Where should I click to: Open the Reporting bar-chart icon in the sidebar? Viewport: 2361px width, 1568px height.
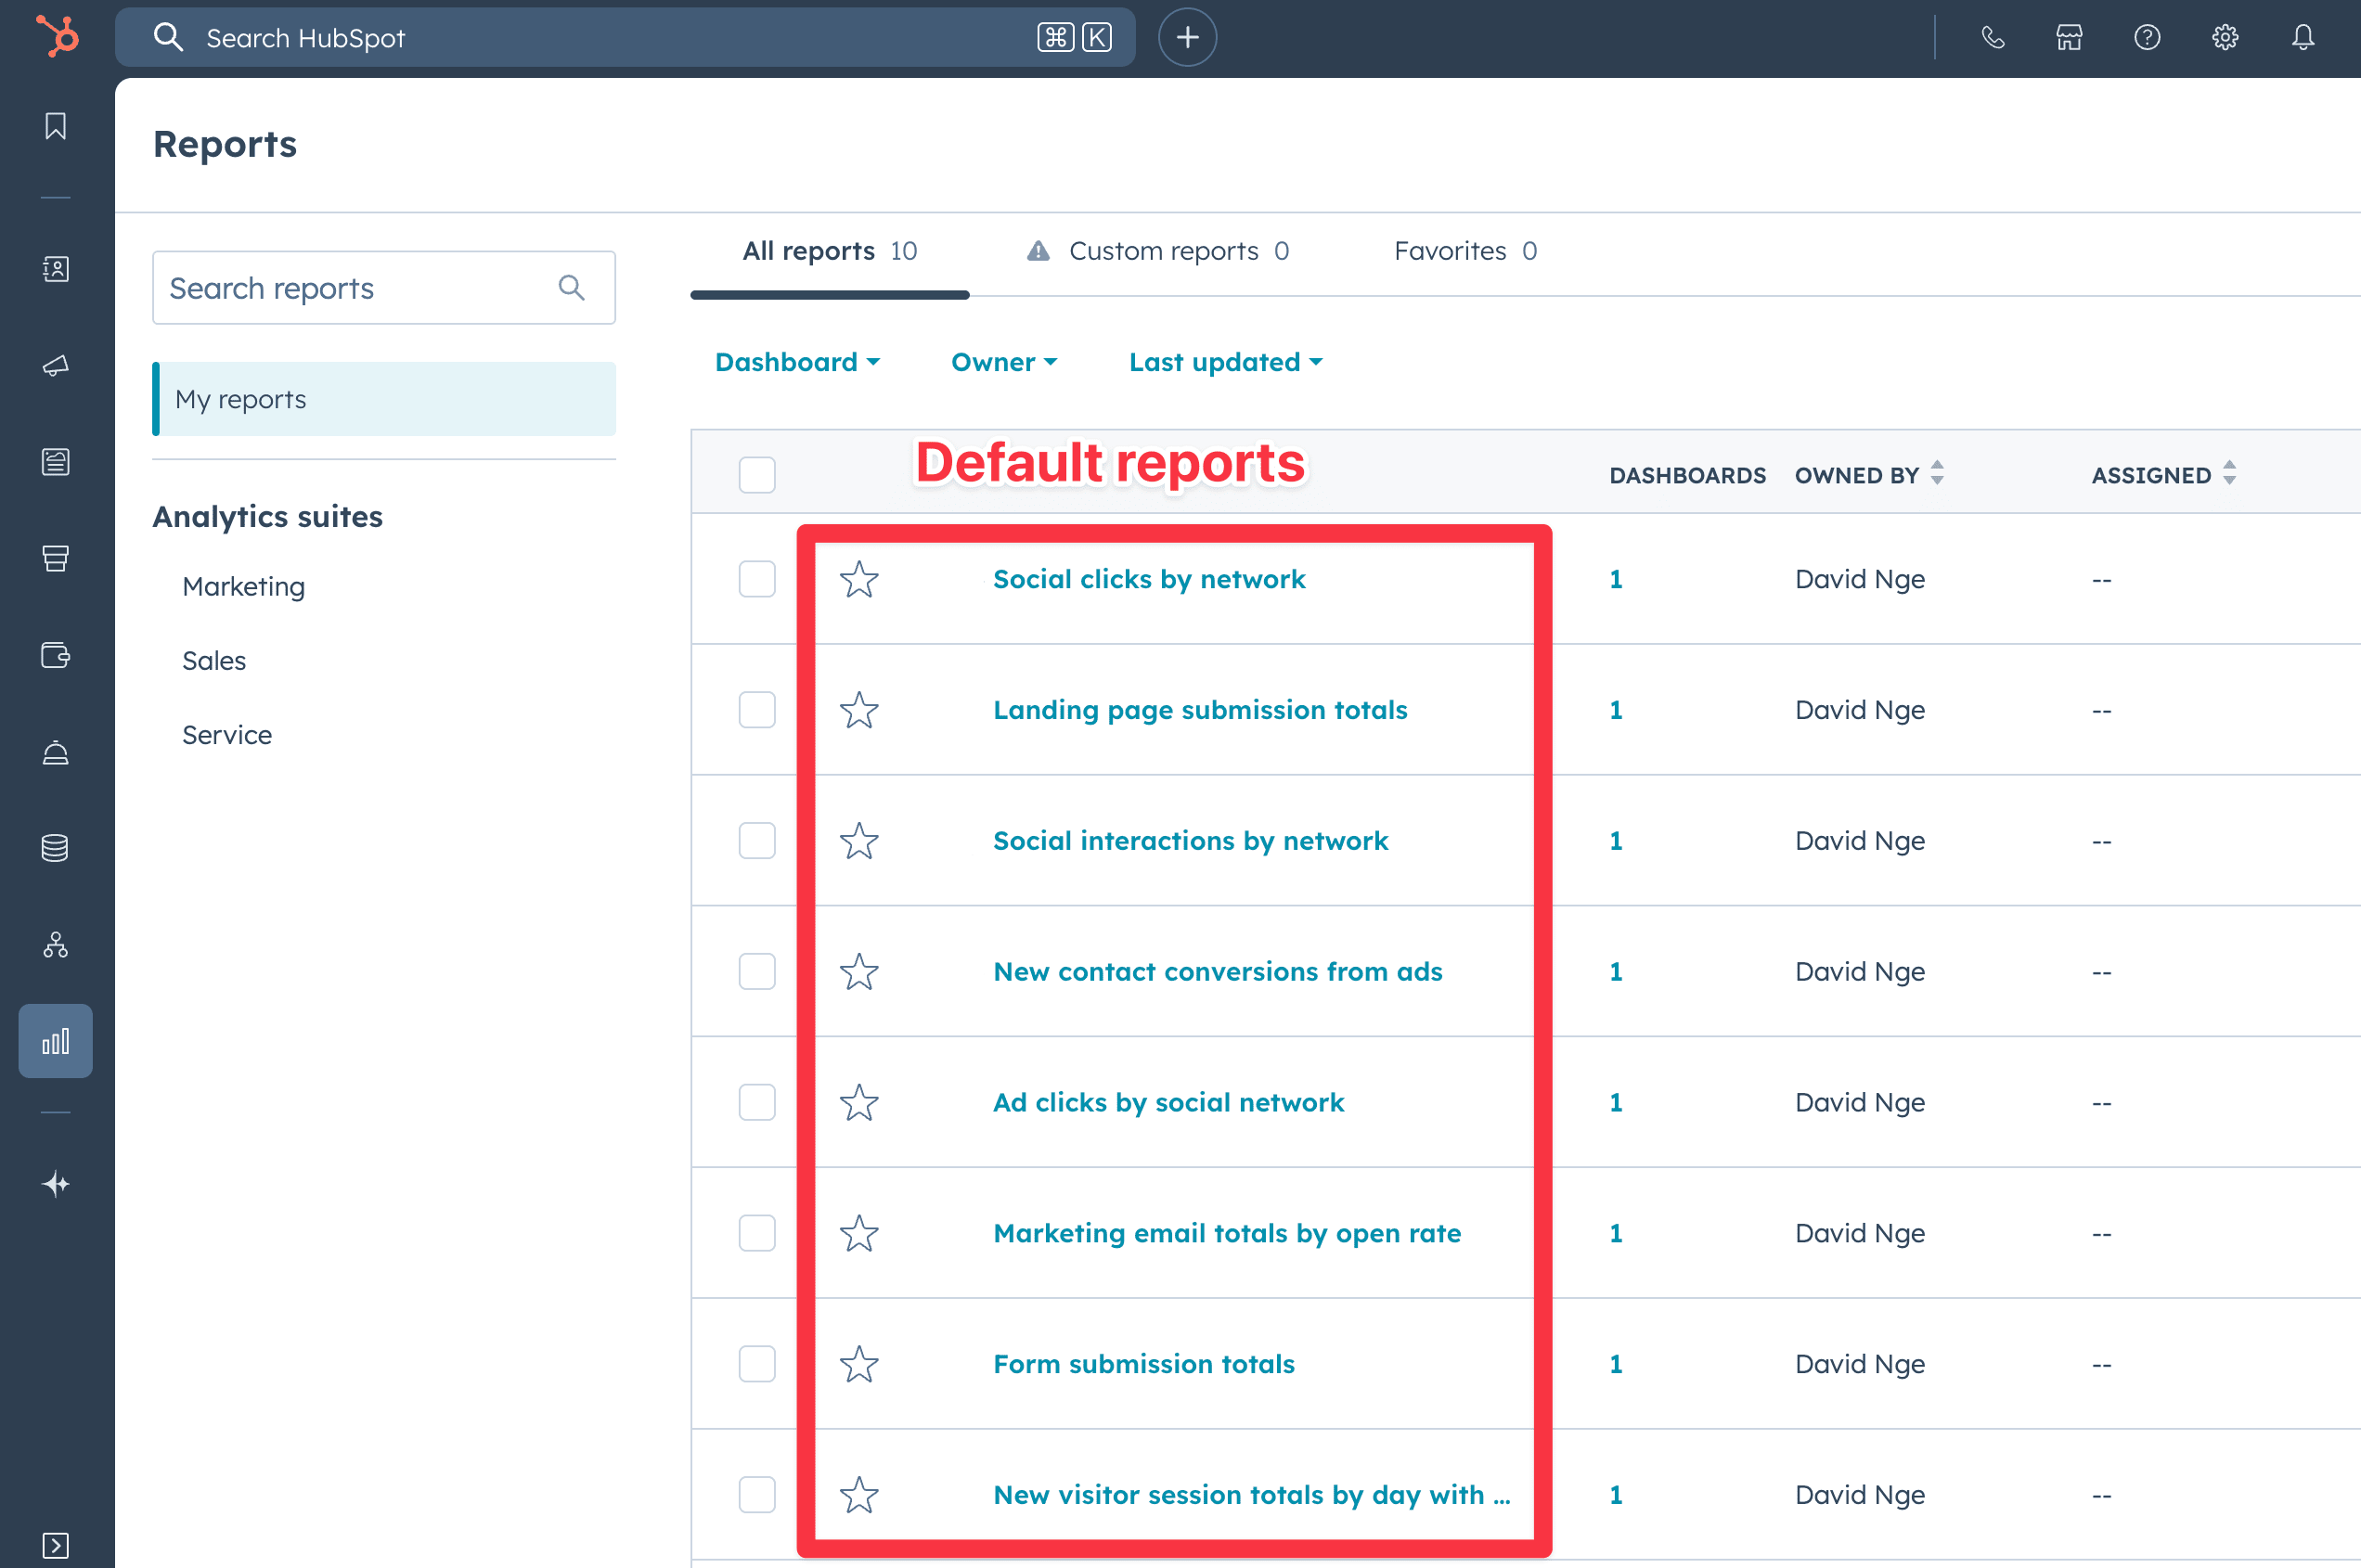[56, 1040]
